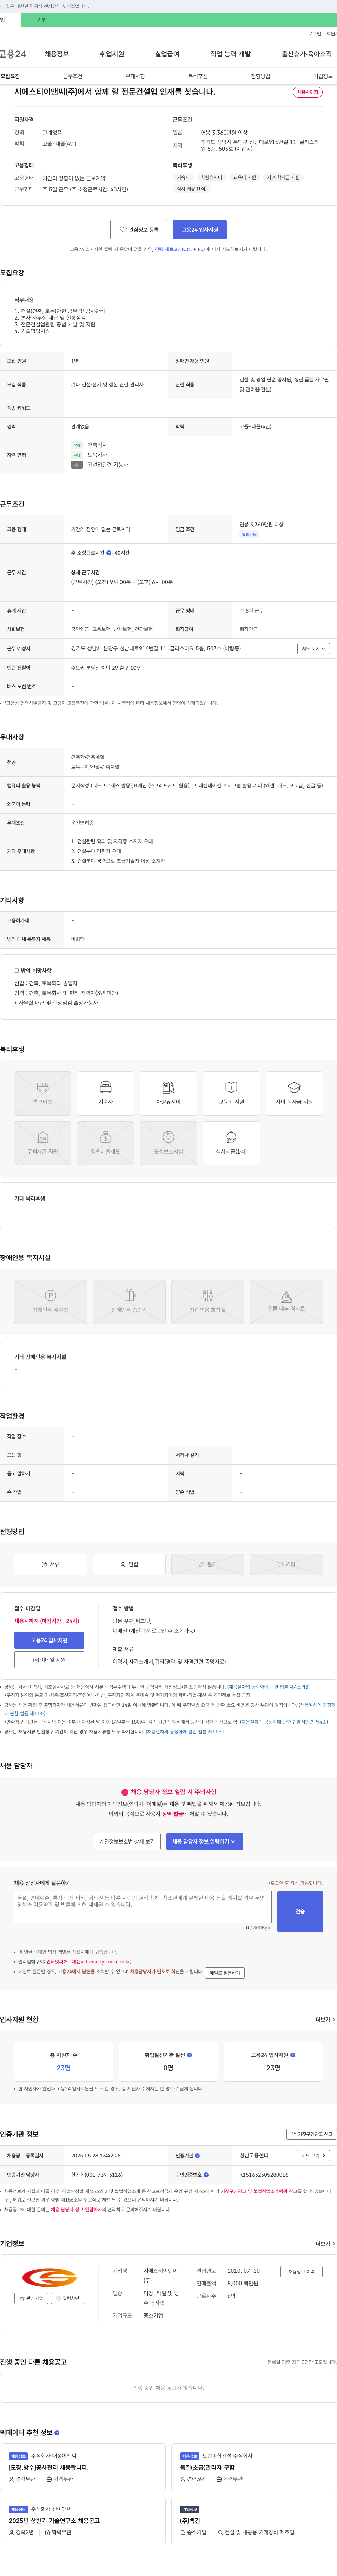This screenshot has height=2576, width=337.
Task: Switch to the 복리후생 section tab
Action: click(198, 76)
